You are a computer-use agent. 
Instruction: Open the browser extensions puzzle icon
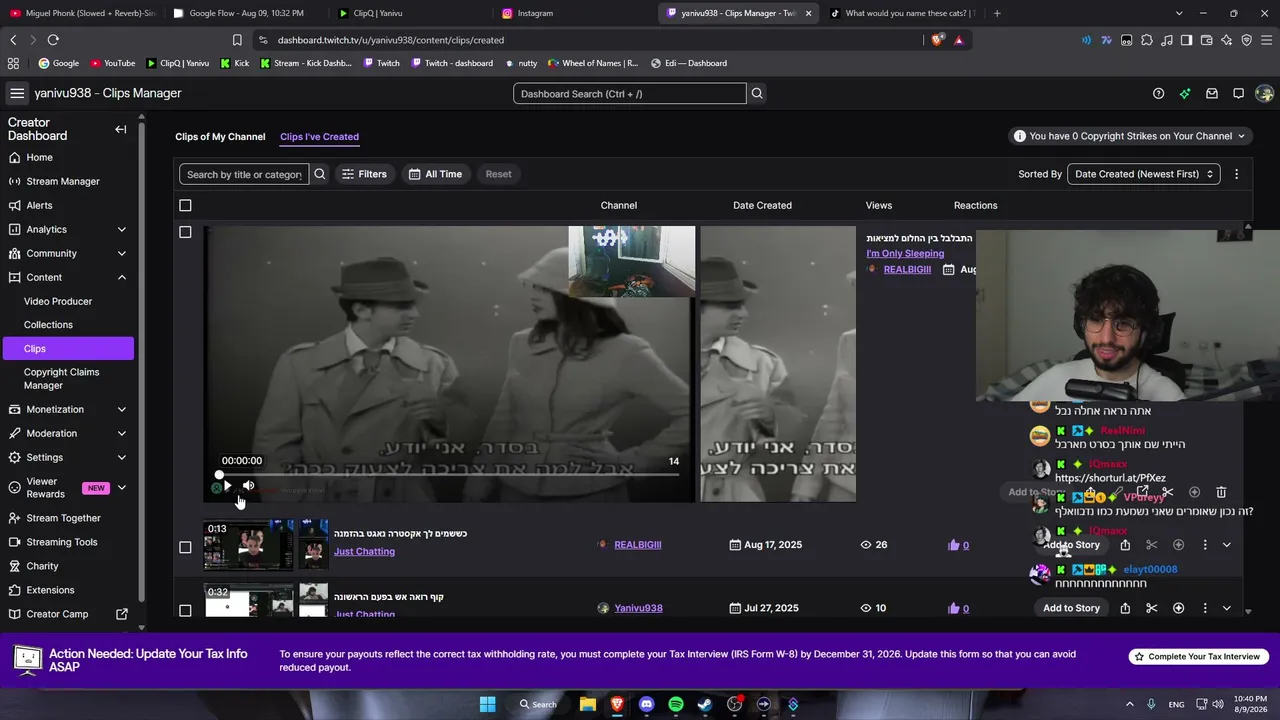[x=1147, y=40]
